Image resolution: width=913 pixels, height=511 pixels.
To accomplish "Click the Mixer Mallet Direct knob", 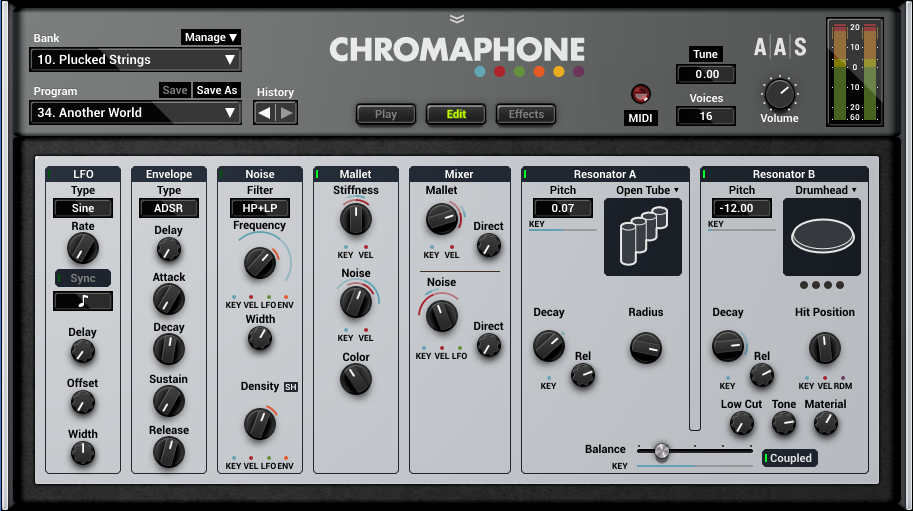I will [489, 246].
